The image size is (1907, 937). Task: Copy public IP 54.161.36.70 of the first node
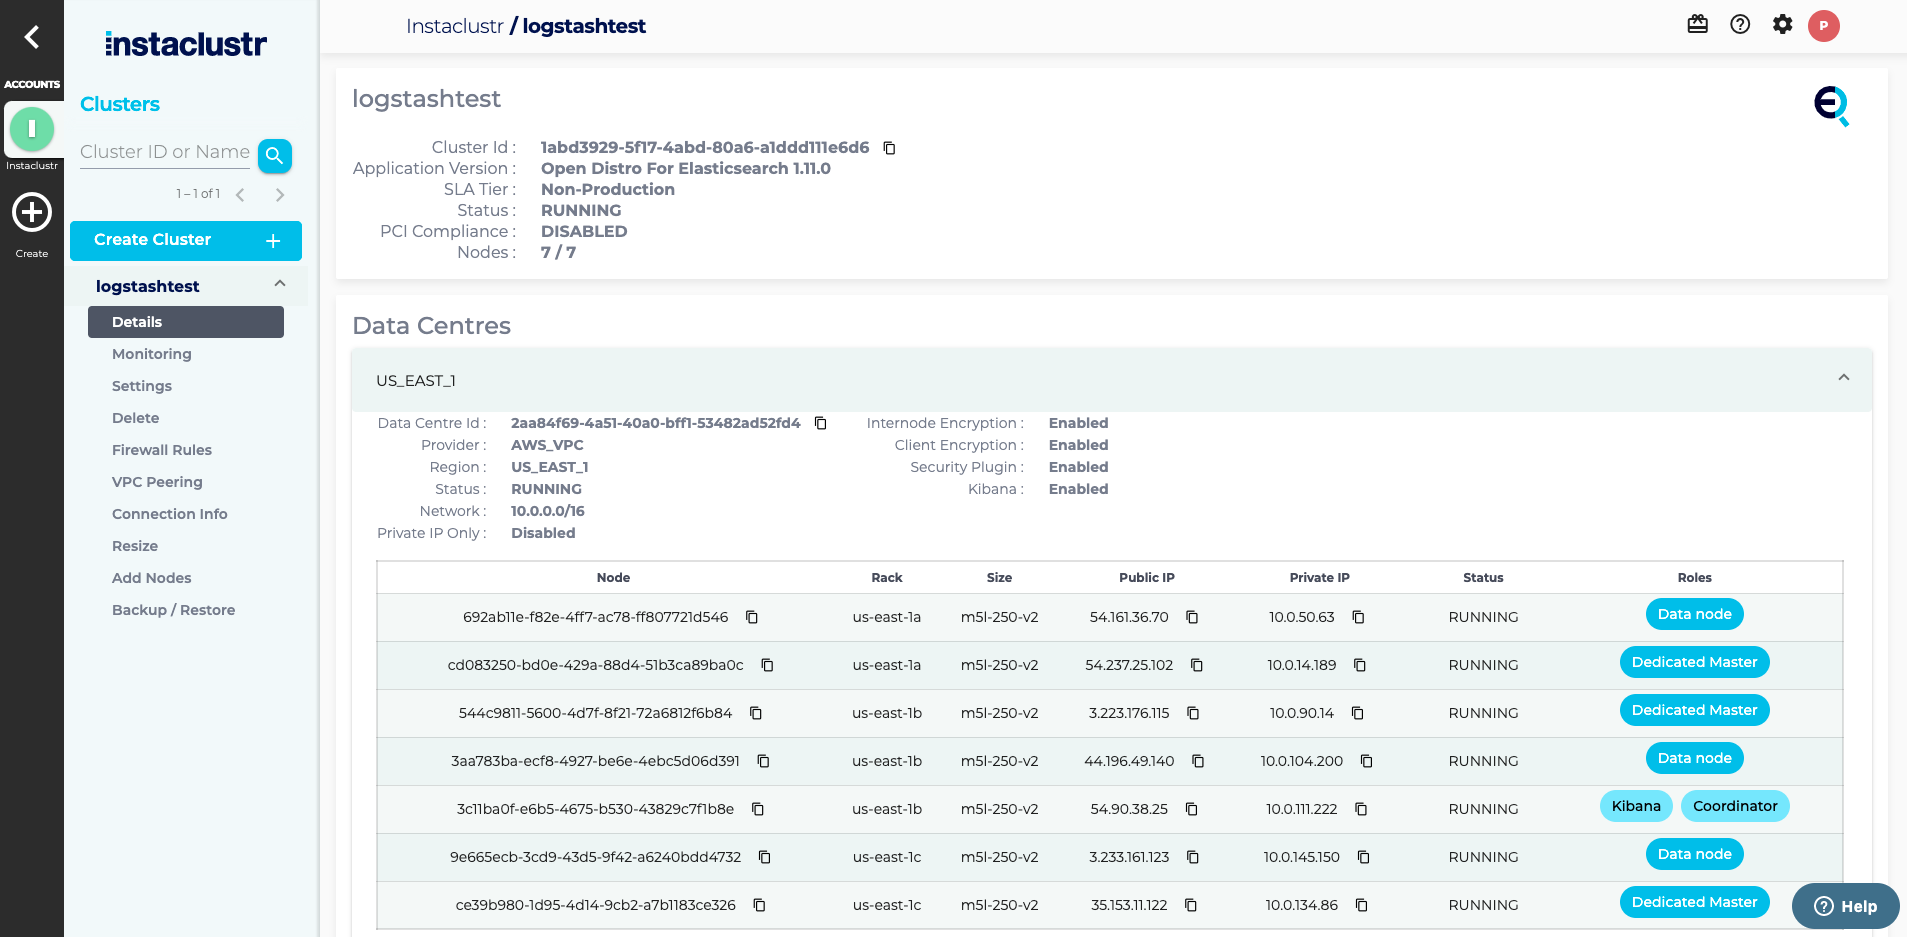pyautogui.click(x=1193, y=618)
